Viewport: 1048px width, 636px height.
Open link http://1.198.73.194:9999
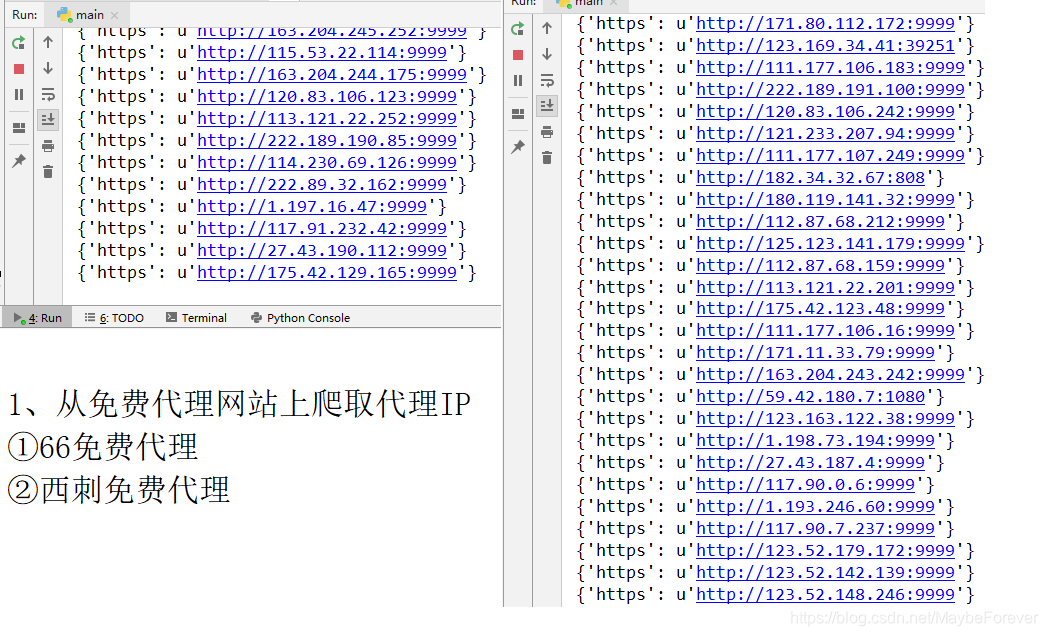(x=815, y=440)
